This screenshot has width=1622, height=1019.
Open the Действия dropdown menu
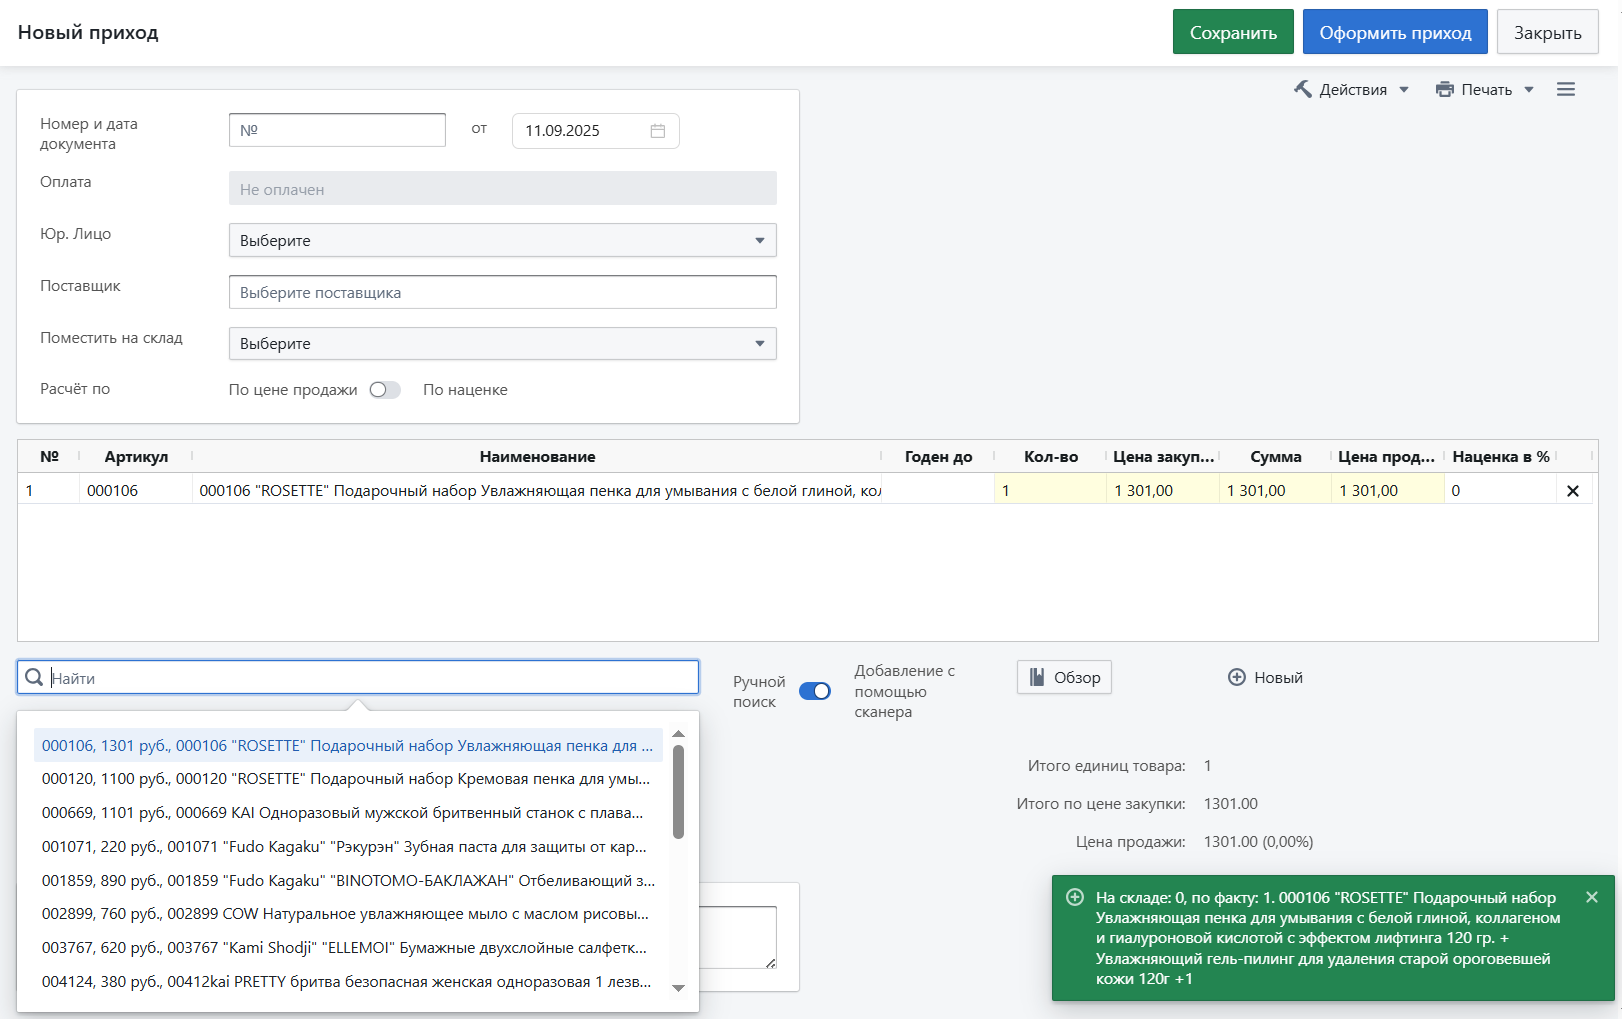click(x=1352, y=90)
